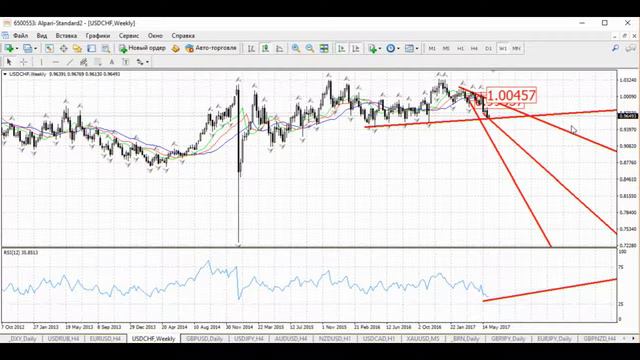Open the Вид menu

[42, 36]
